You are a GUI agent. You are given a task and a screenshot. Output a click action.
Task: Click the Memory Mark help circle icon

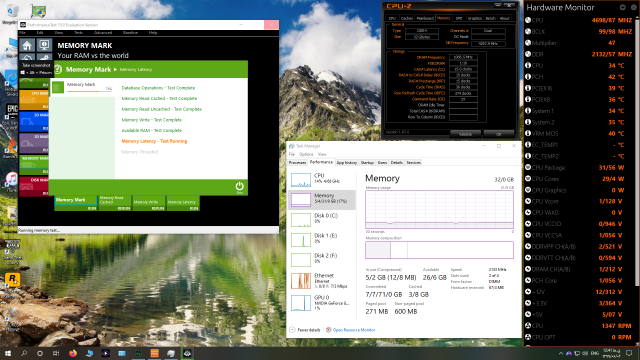tap(58, 69)
